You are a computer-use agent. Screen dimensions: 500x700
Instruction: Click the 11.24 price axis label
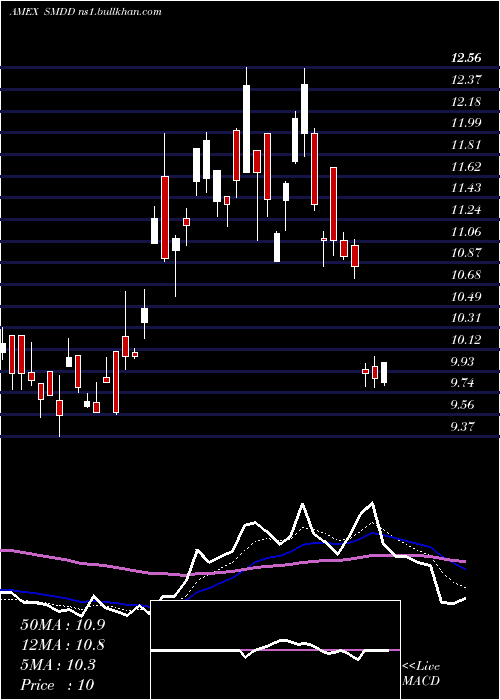[x=466, y=210]
